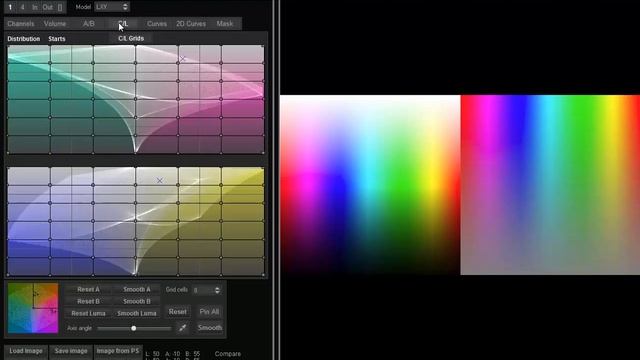
Task: Click the hue gradient preview image
Action: [x=370, y=185]
